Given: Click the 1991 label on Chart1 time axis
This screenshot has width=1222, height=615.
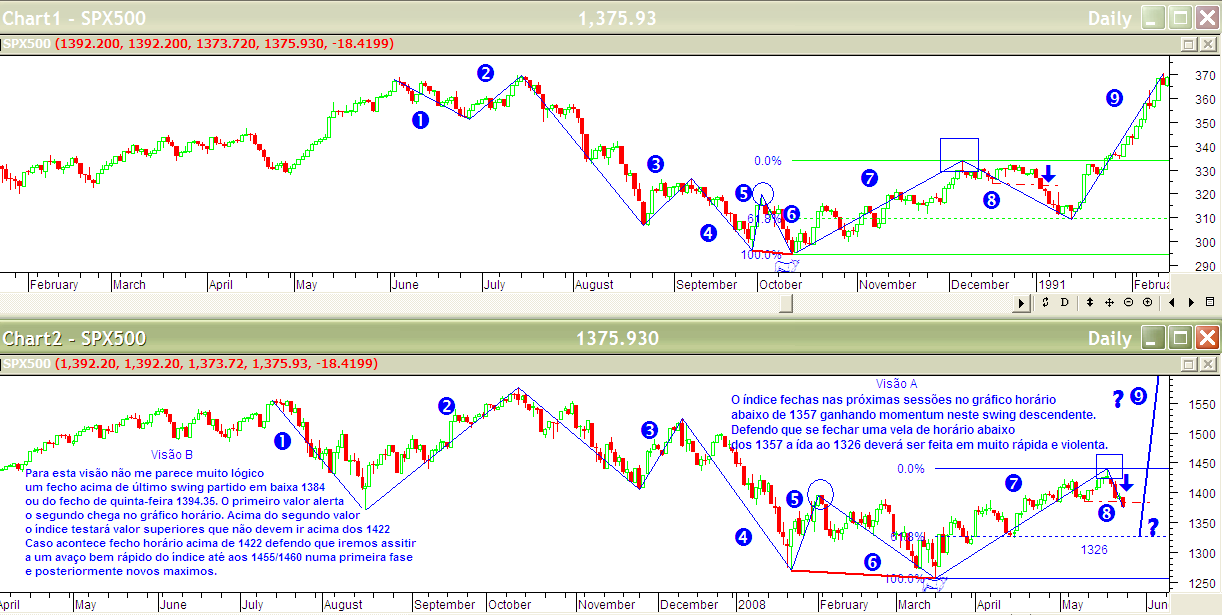Looking at the screenshot, I should click(1051, 285).
